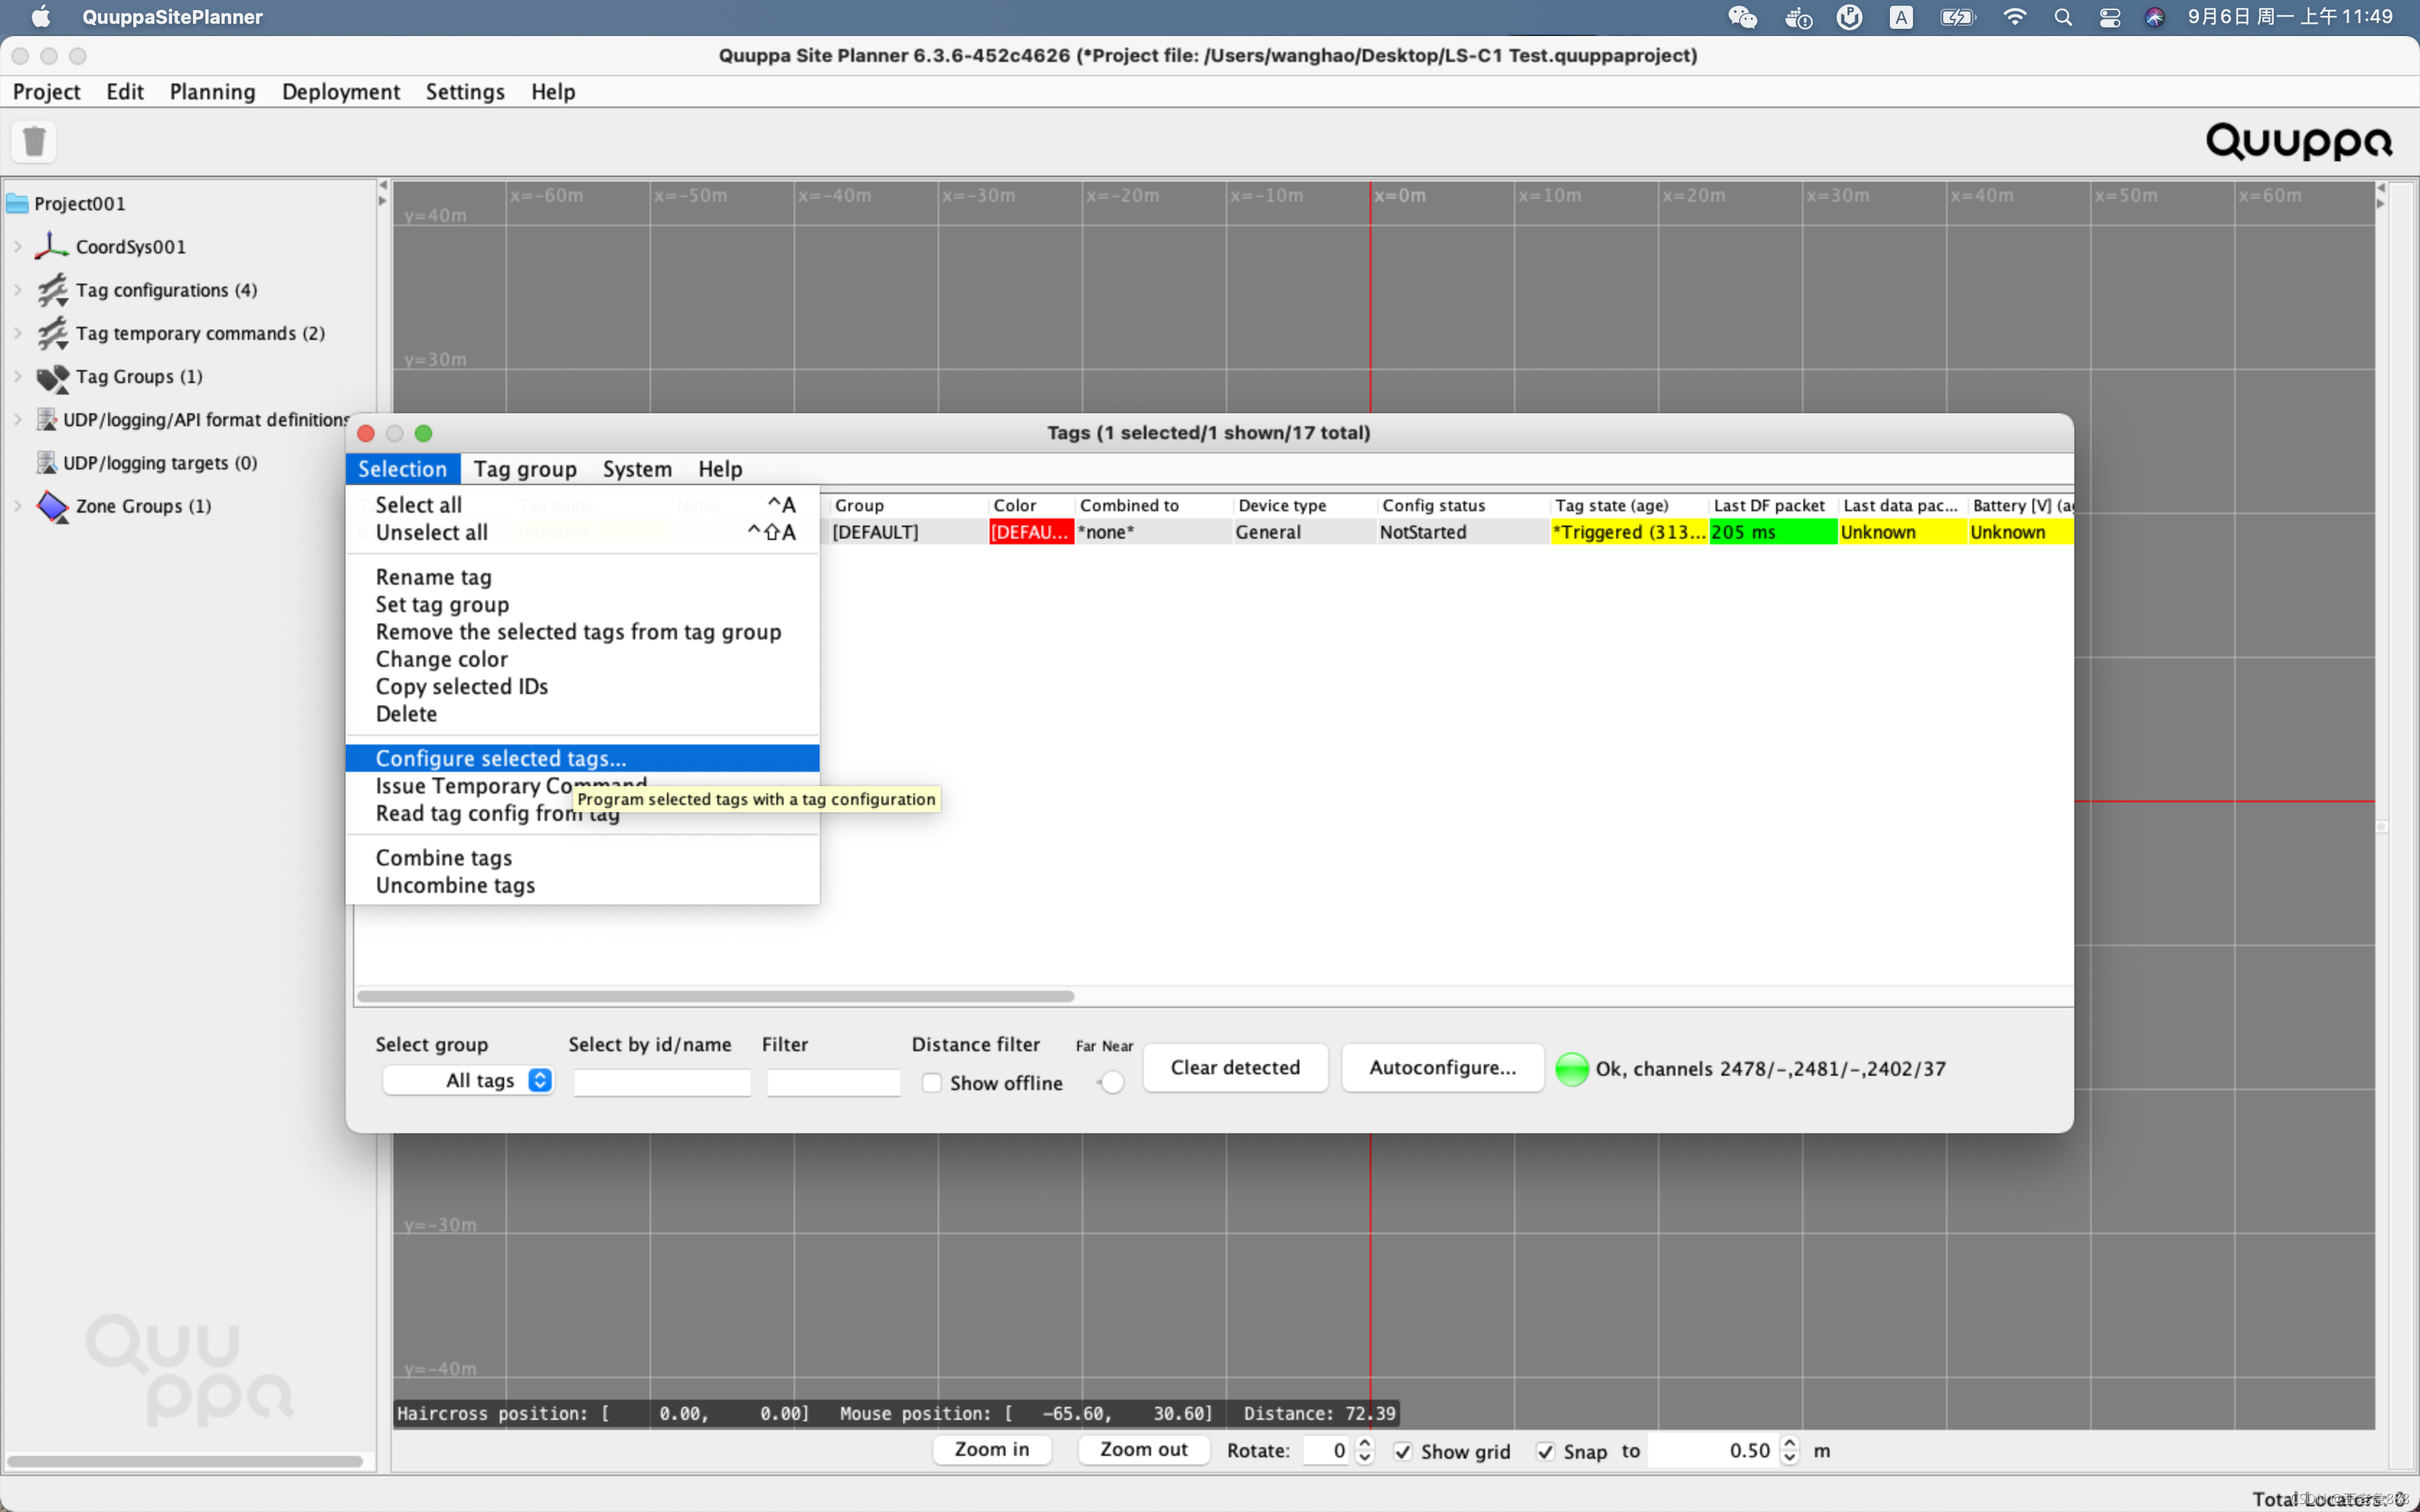
Task: Click the trash can delete icon
Action: [34, 141]
